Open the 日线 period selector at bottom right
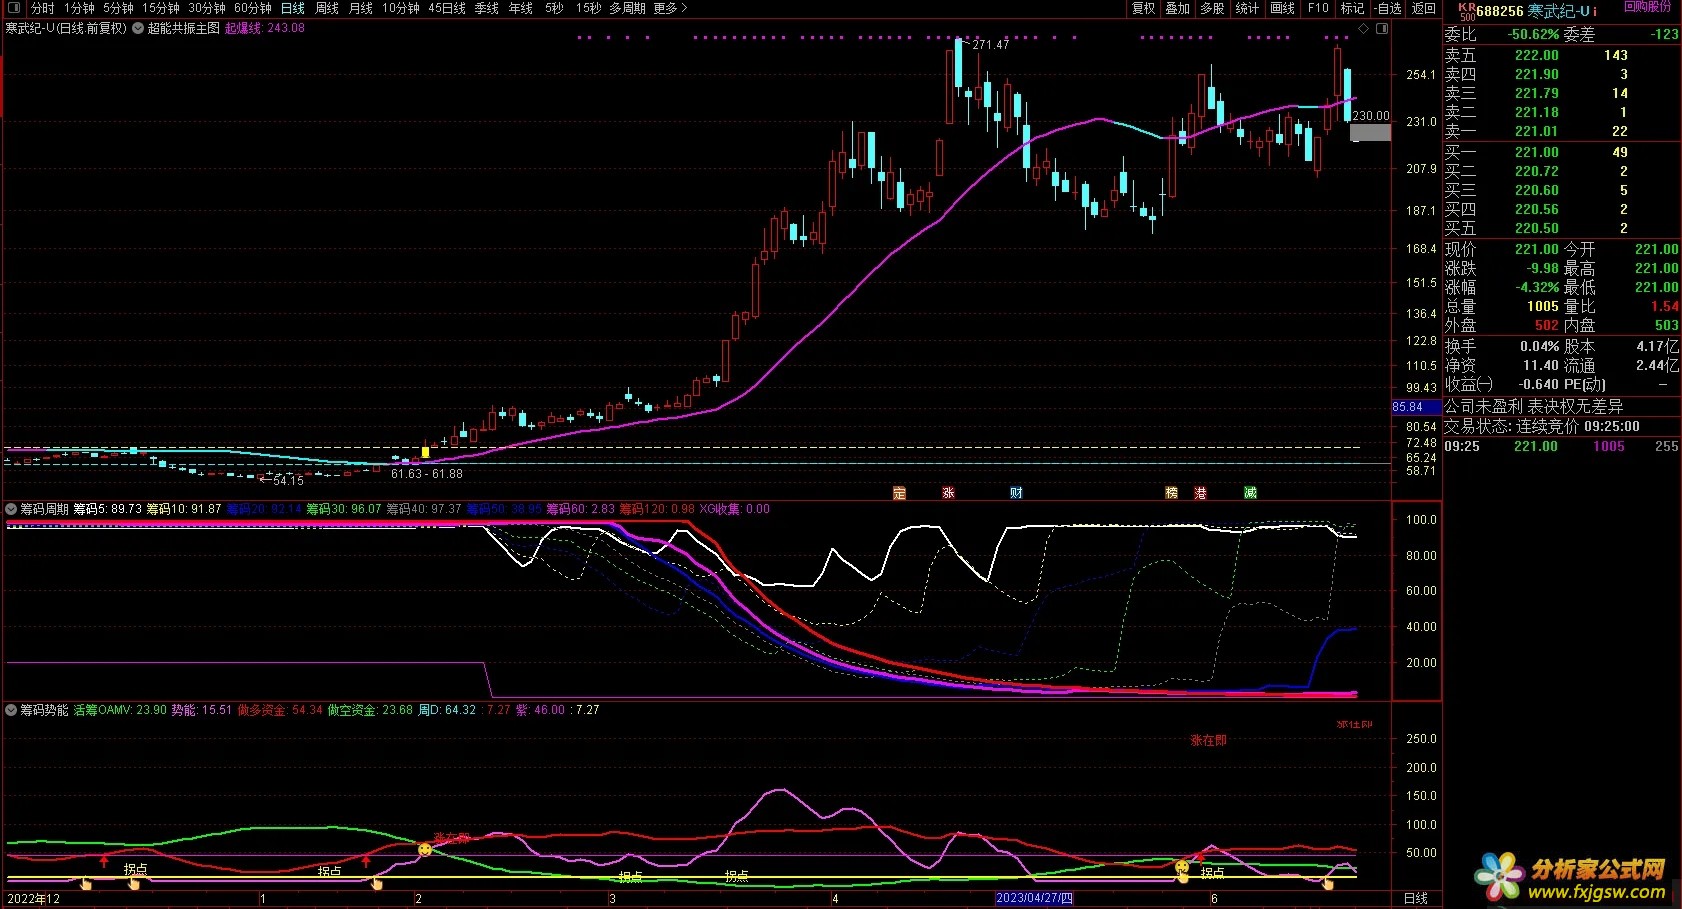Image resolution: width=1682 pixels, height=909 pixels. click(x=1416, y=898)
